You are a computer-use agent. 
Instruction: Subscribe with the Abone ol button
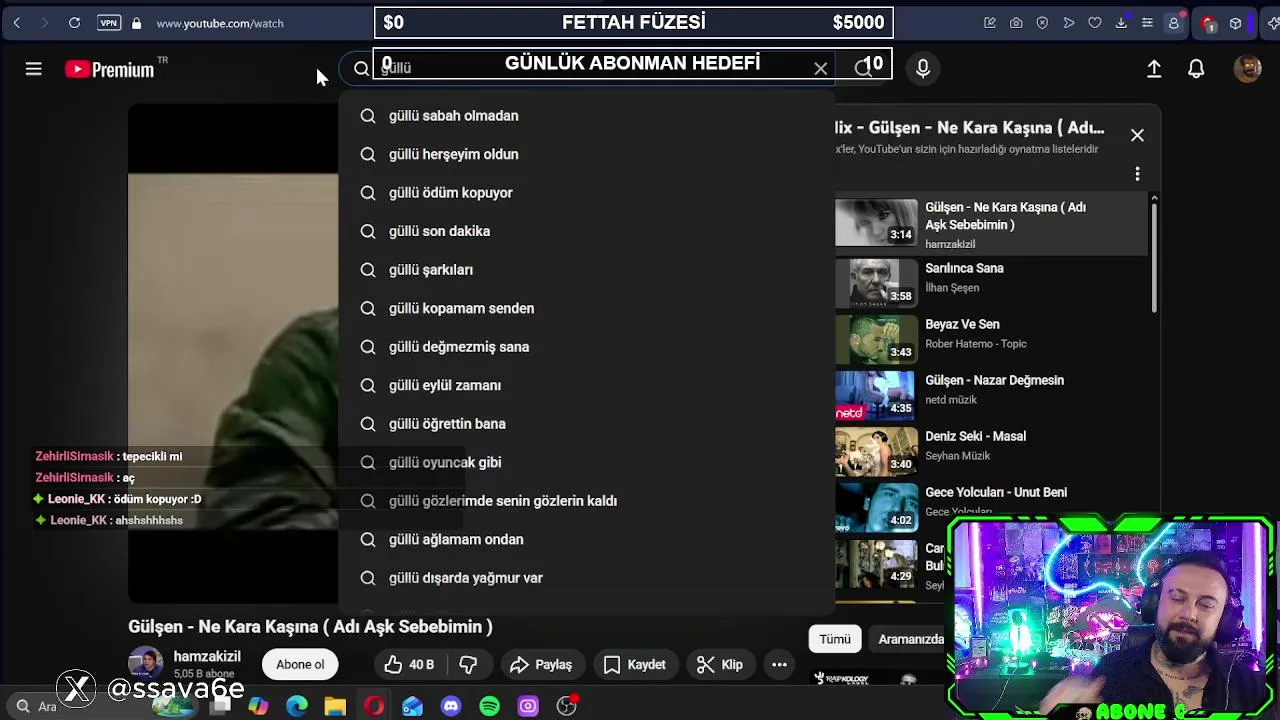coord(300,664)
